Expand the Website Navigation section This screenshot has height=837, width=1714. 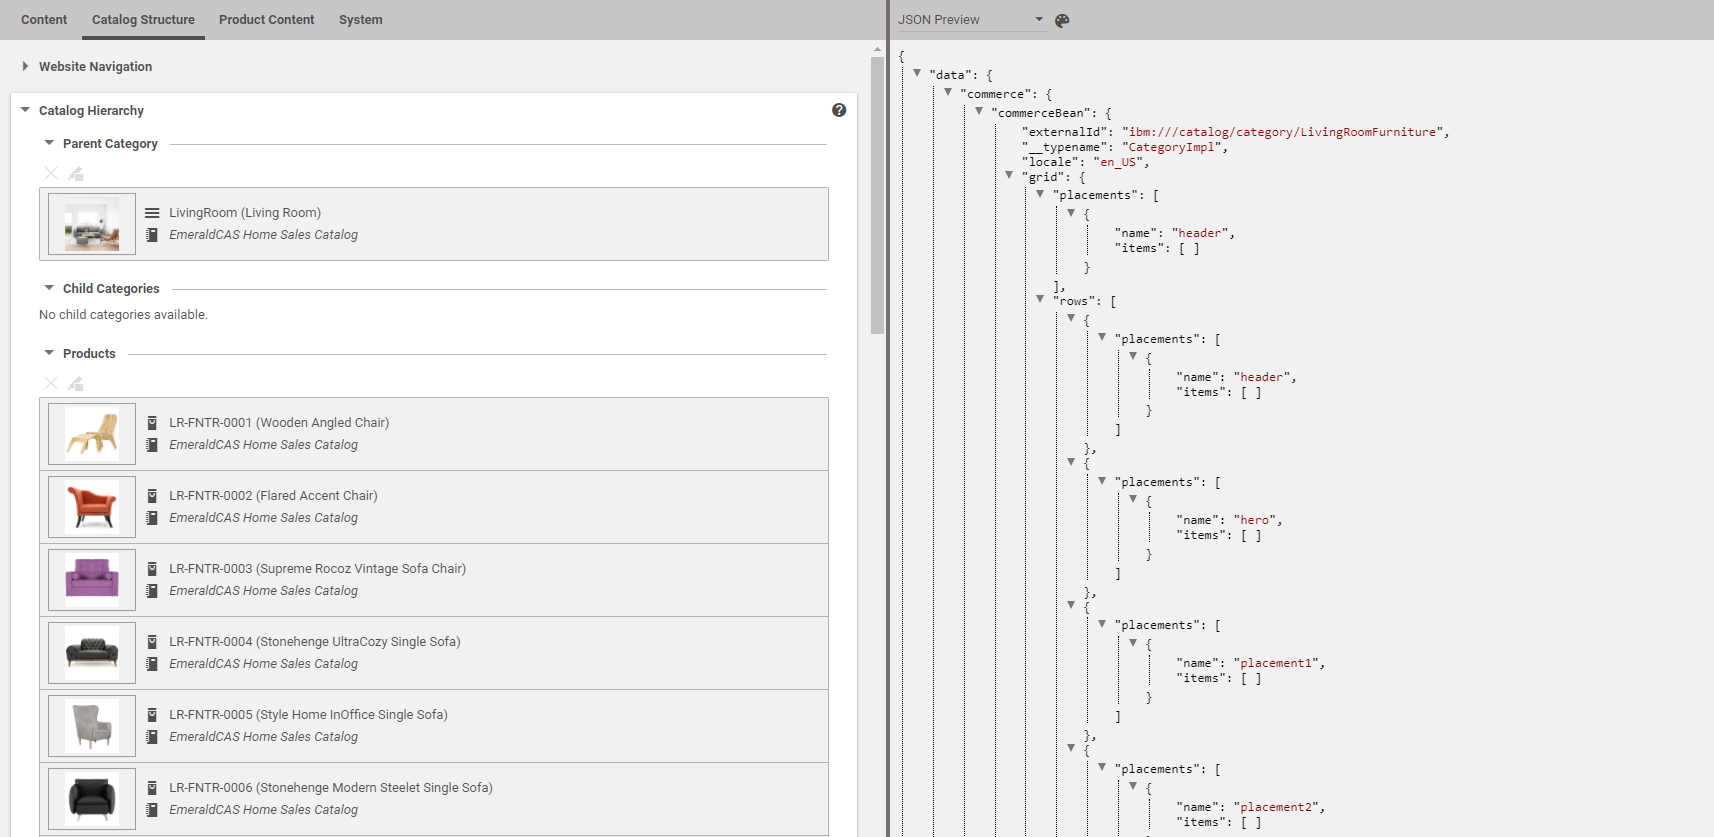tap(25, 66)
